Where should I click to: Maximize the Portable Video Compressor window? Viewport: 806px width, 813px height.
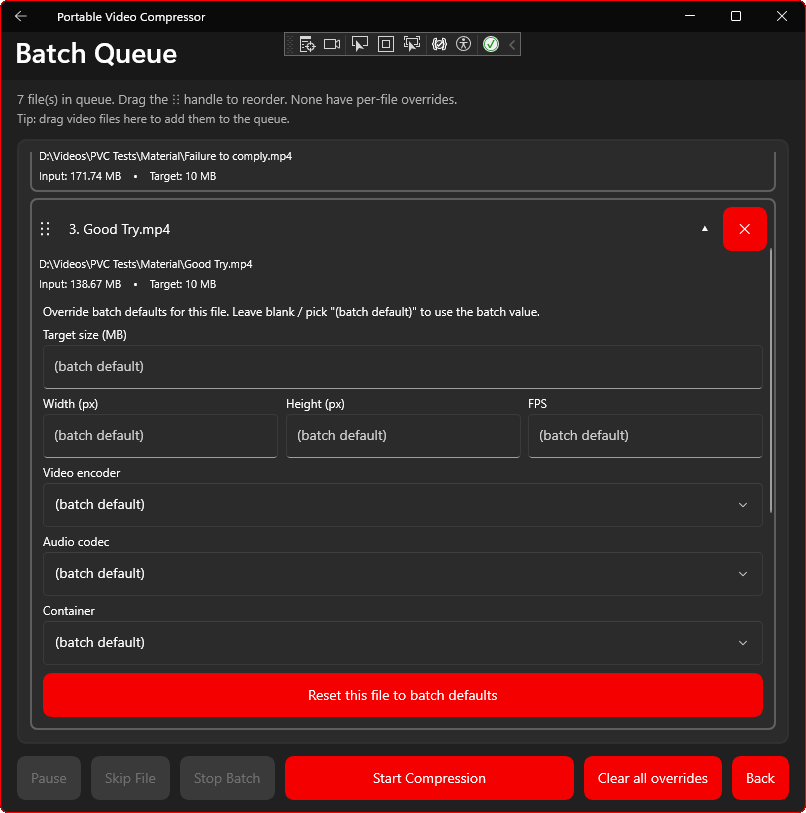(x=735, y=16)
